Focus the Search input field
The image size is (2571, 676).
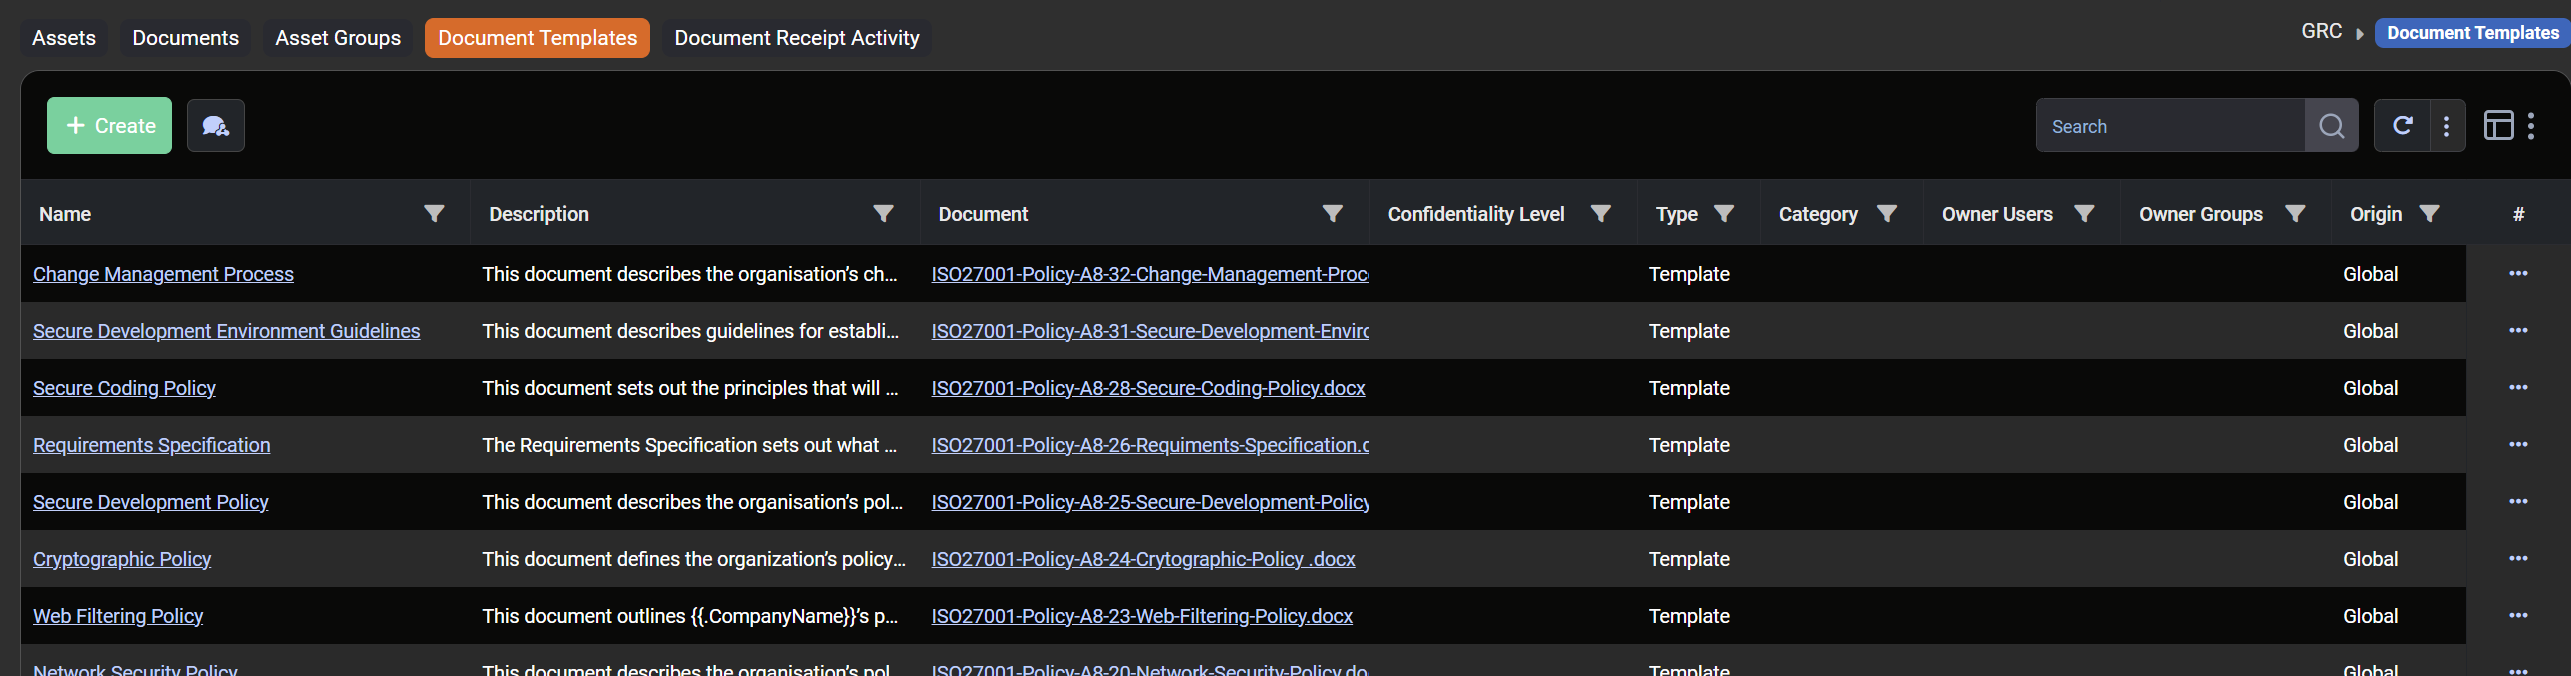tap(2170, 126)
